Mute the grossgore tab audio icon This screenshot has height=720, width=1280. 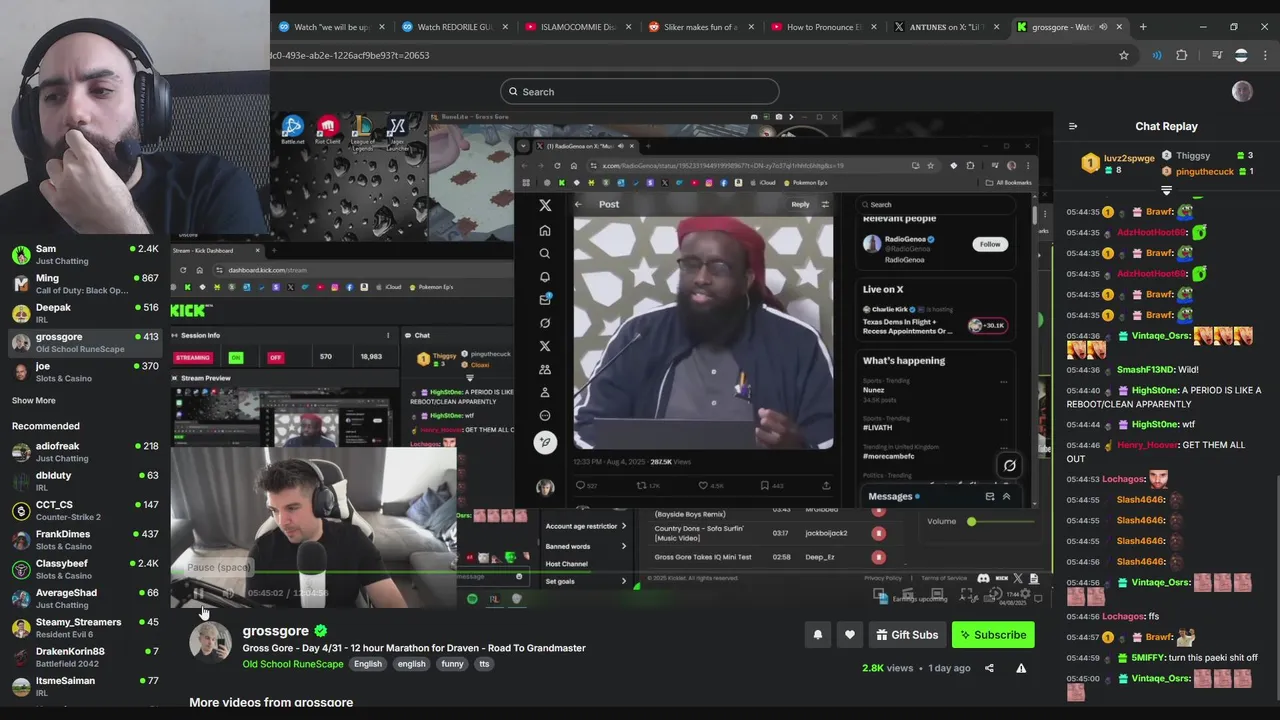[1103, 27]
